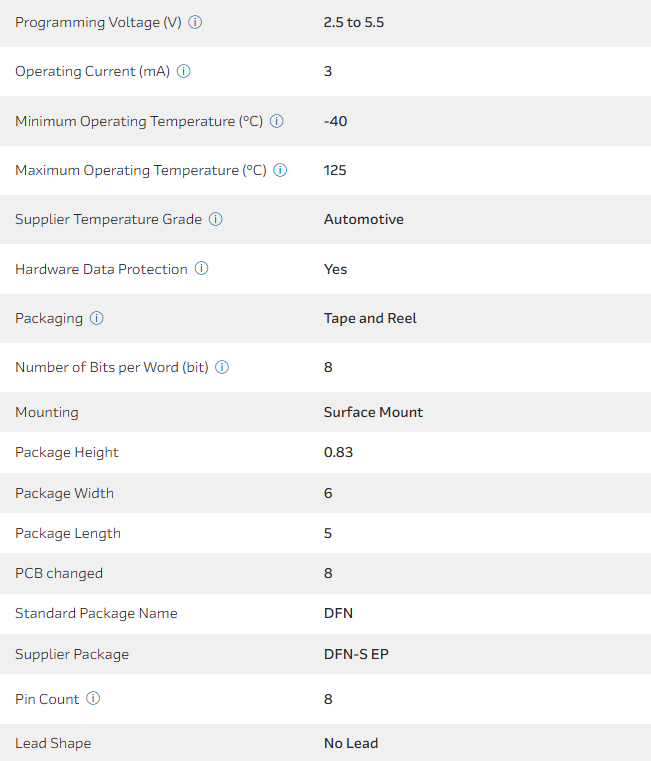Click the "No Lead" lead shape value
This screenshot has width=651, height=761.
coord(351,743)
